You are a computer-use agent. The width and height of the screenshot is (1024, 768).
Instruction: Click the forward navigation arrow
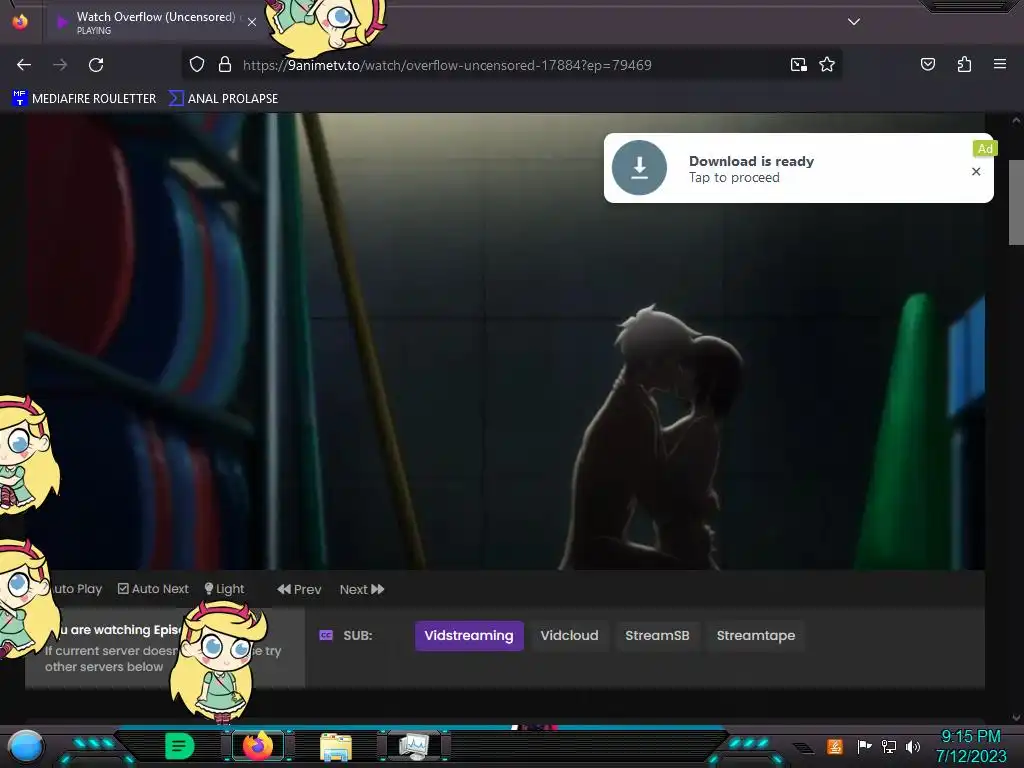tap(60, 65)
